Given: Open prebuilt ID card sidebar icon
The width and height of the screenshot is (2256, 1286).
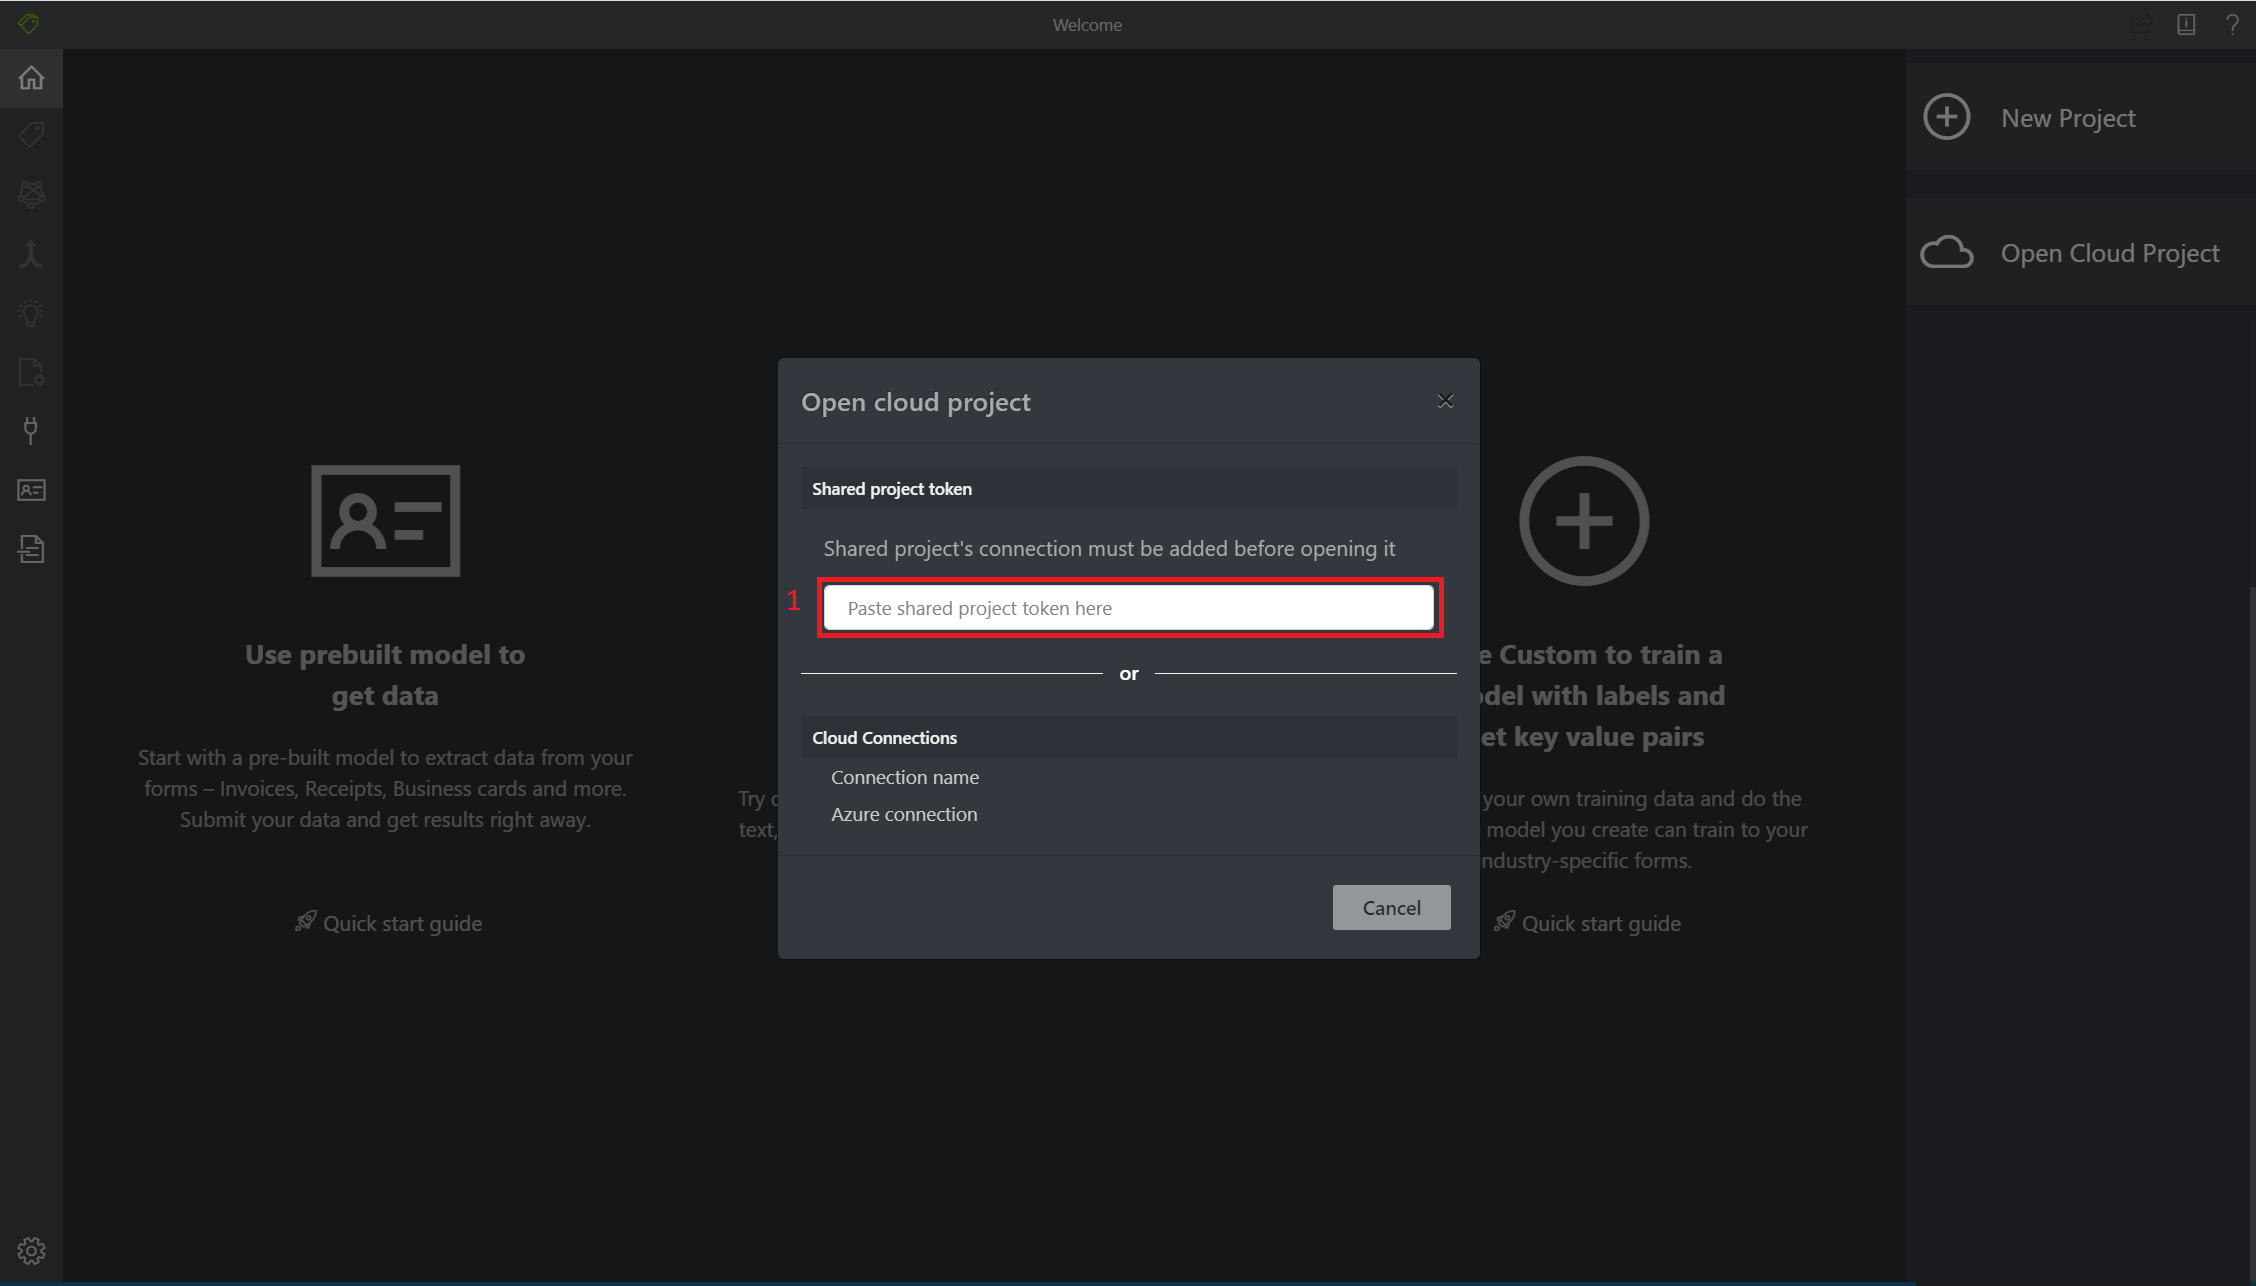Looking at the screenshot, I should point(31,490).
